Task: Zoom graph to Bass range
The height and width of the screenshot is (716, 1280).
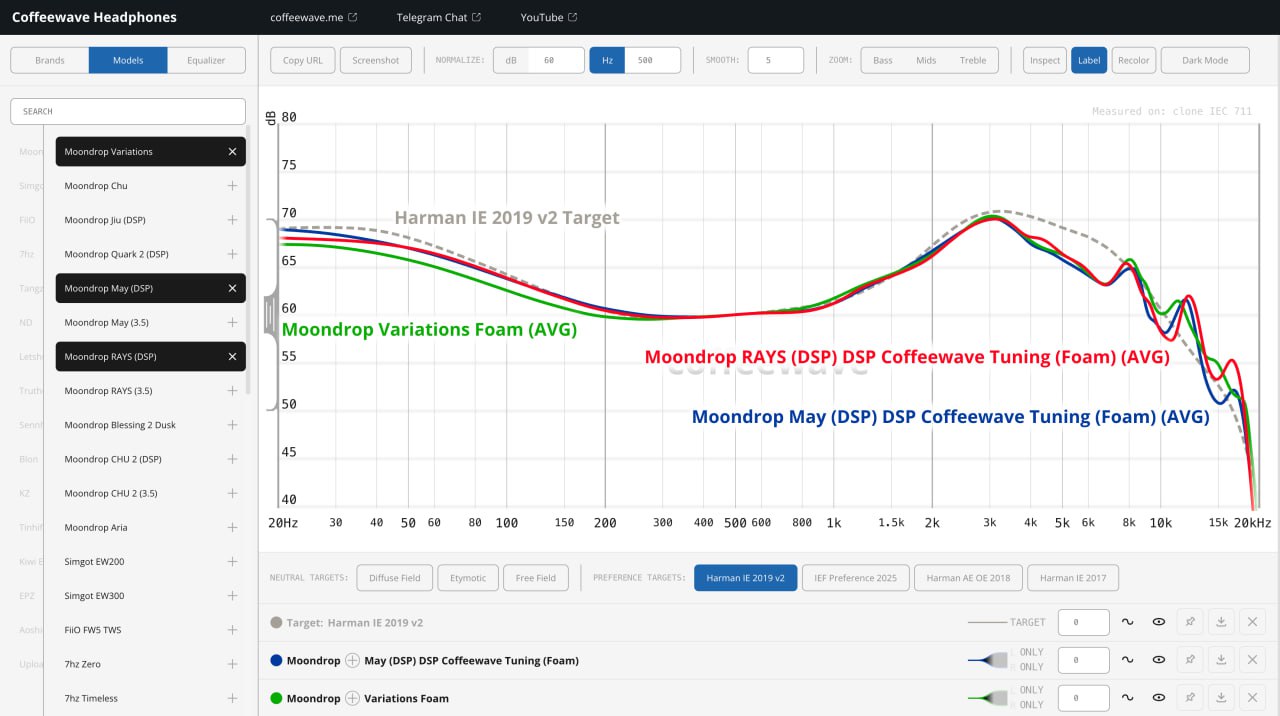Action: tap(883, 60)
